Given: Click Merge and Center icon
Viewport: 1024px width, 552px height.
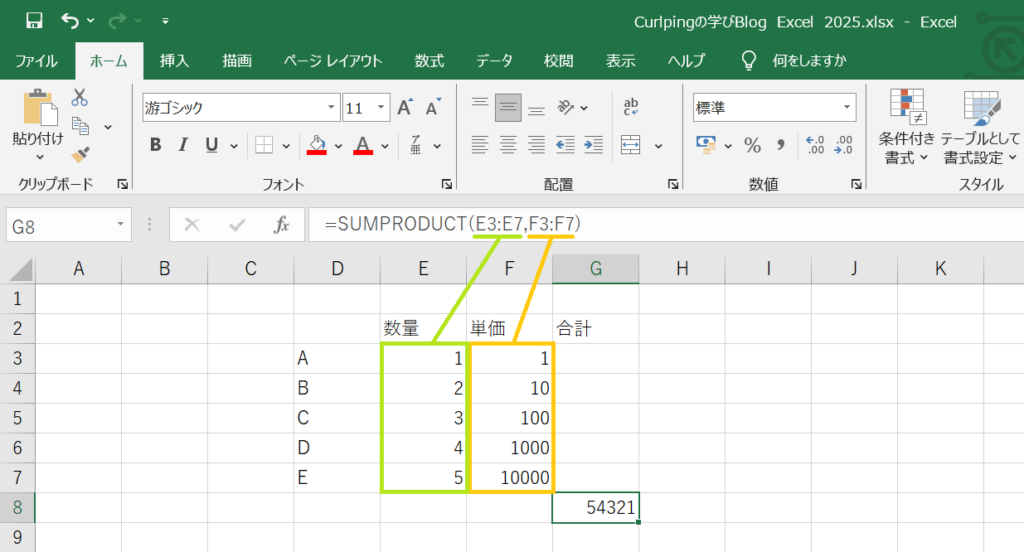Looking at the screenshot, I should 631,145.
